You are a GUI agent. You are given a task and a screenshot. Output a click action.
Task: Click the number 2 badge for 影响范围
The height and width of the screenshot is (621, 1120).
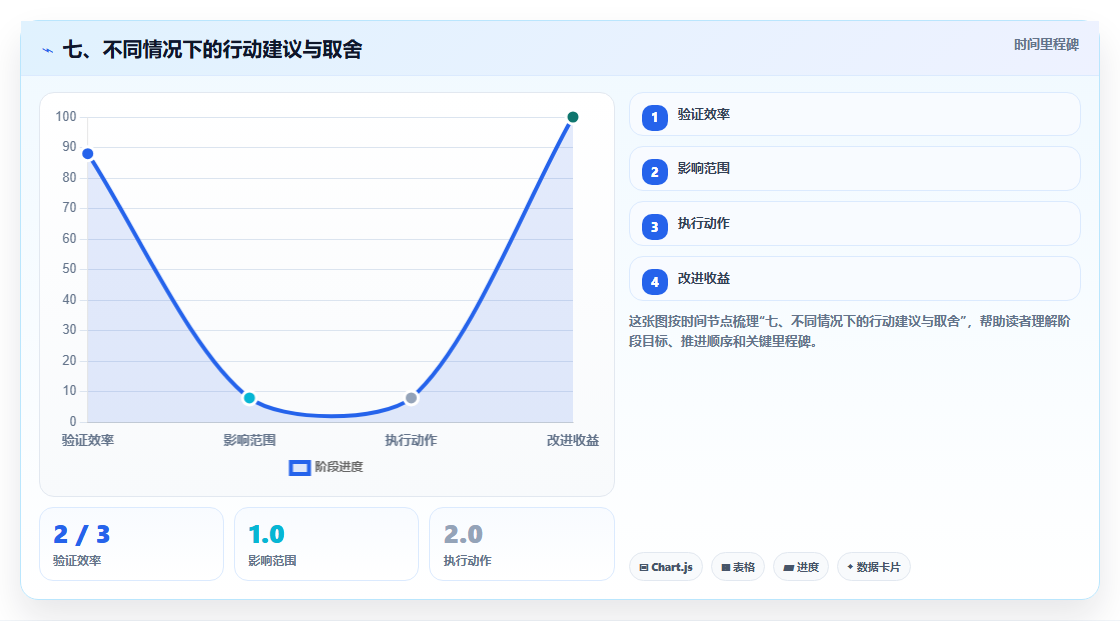click(654, 172)
